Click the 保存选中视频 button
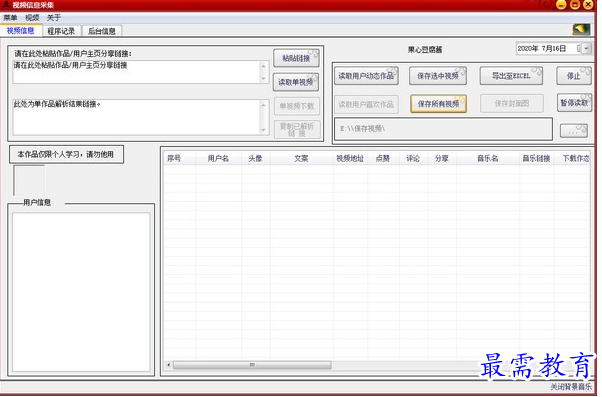 click(x=438, y=76)
